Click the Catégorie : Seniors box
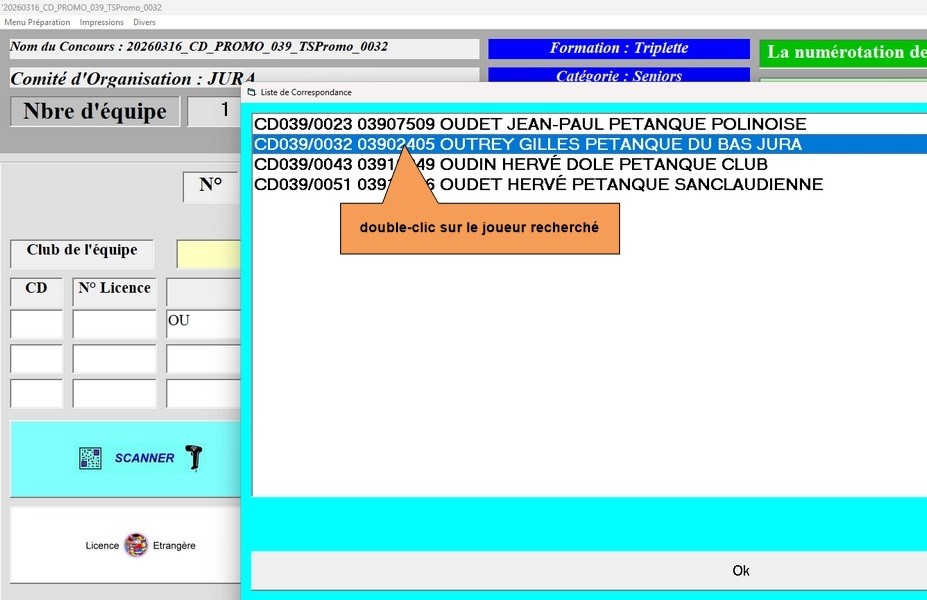The height and width of the screenshot is (600, 927). [618, 75]
